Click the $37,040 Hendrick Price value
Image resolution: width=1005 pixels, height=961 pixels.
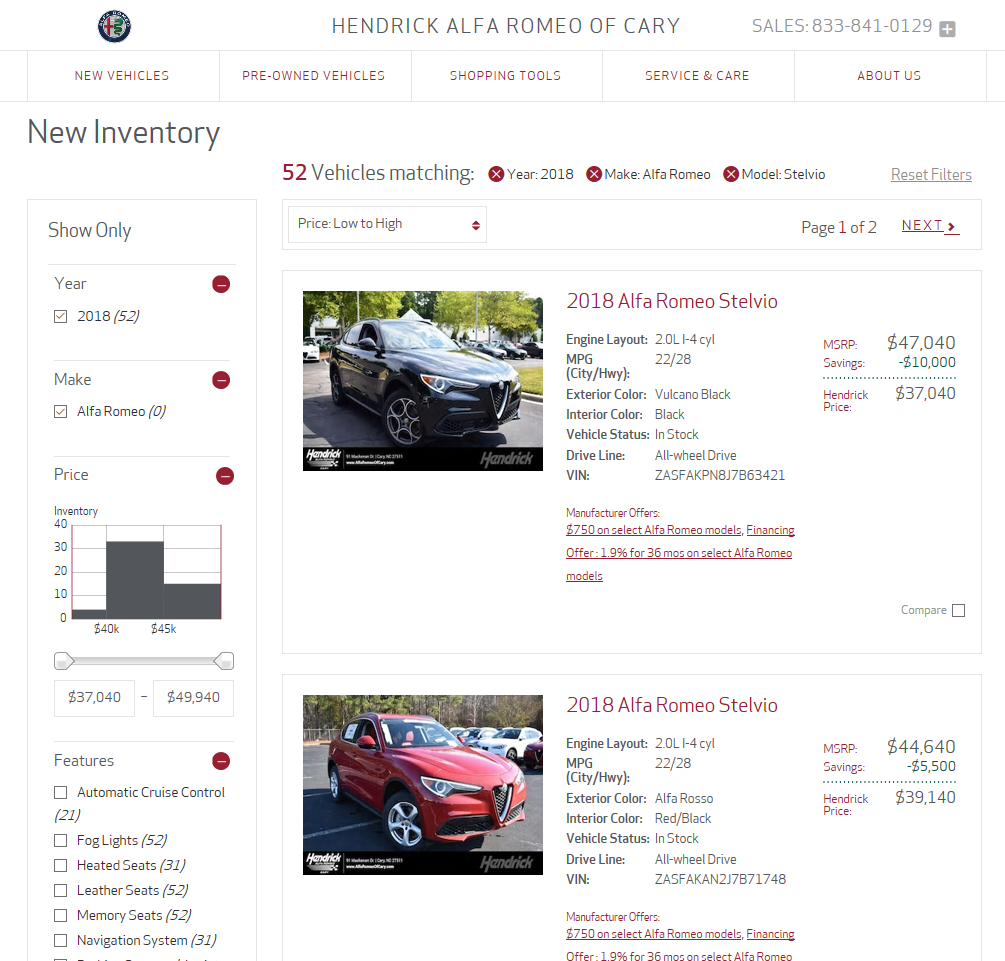[x=925, y=394]
